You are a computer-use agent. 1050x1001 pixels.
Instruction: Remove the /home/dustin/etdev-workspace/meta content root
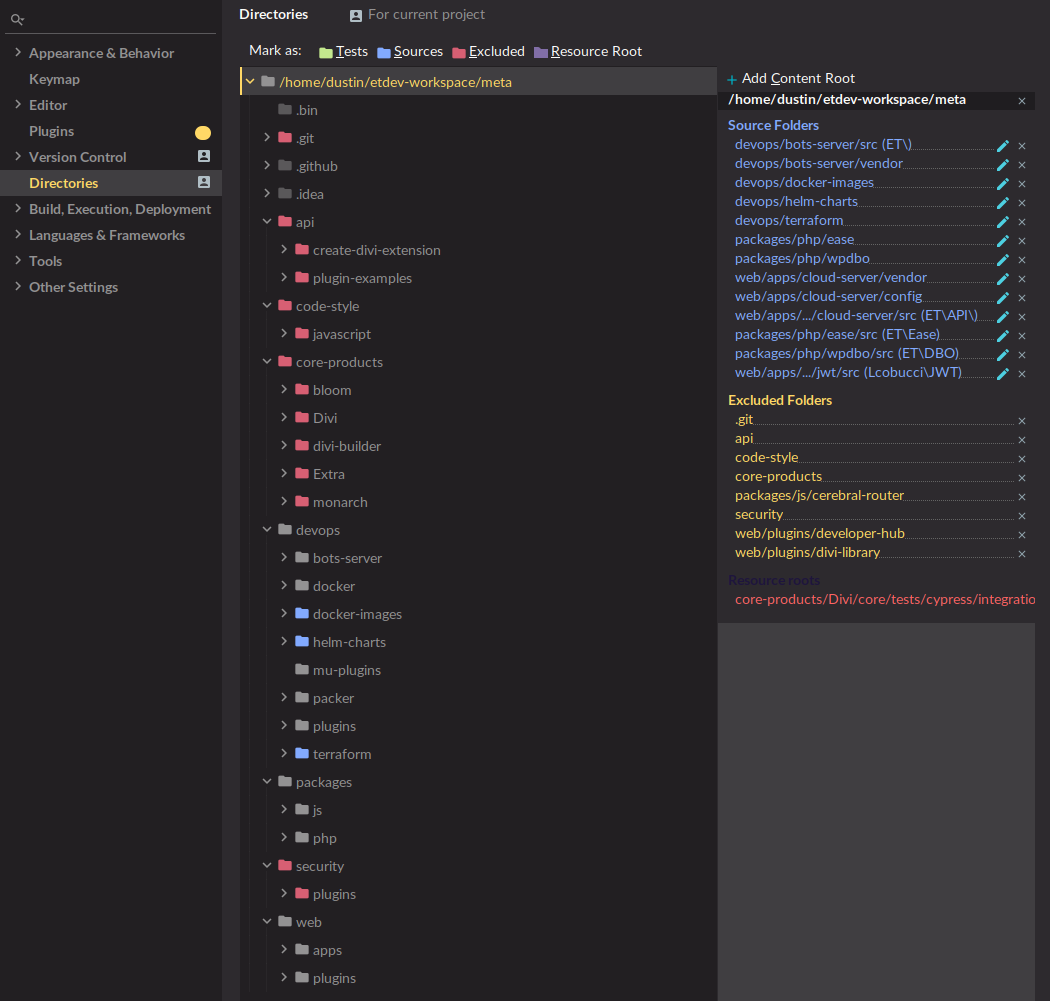[1022, 101]
